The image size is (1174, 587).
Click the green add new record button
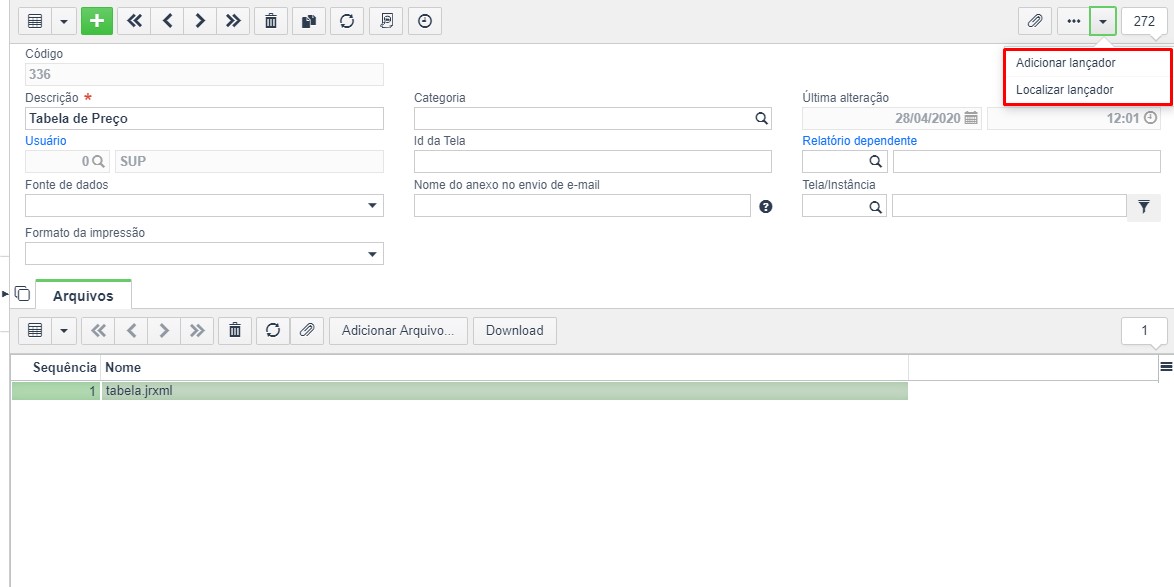pyautogui.click(x=96, y=21)
